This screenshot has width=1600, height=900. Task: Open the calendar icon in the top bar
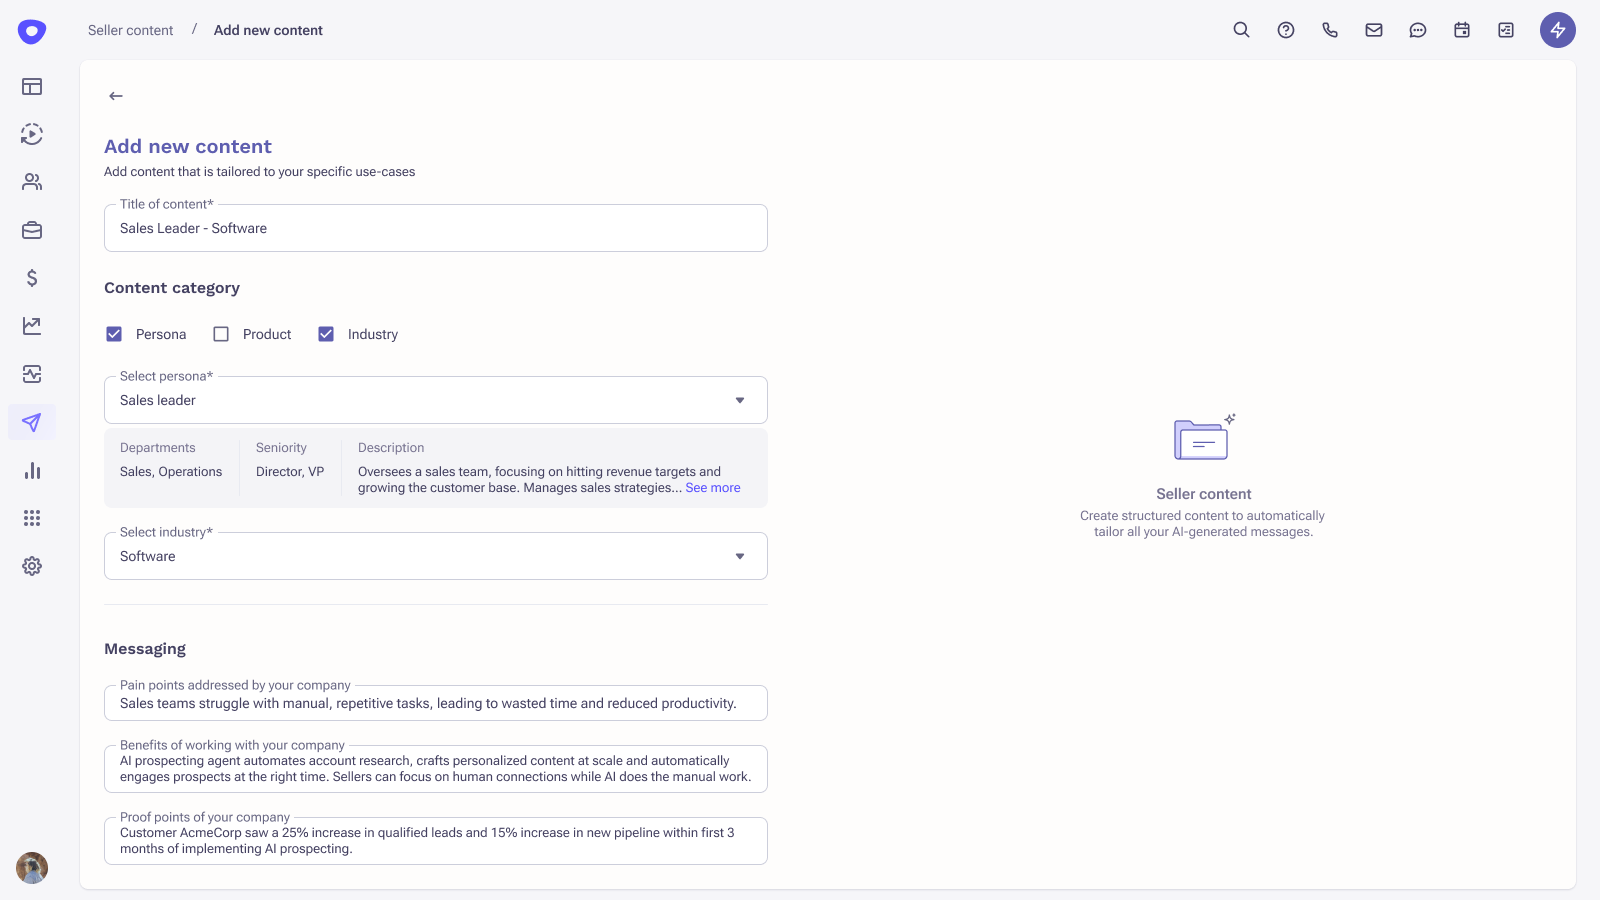click(x=1461, y=30)
